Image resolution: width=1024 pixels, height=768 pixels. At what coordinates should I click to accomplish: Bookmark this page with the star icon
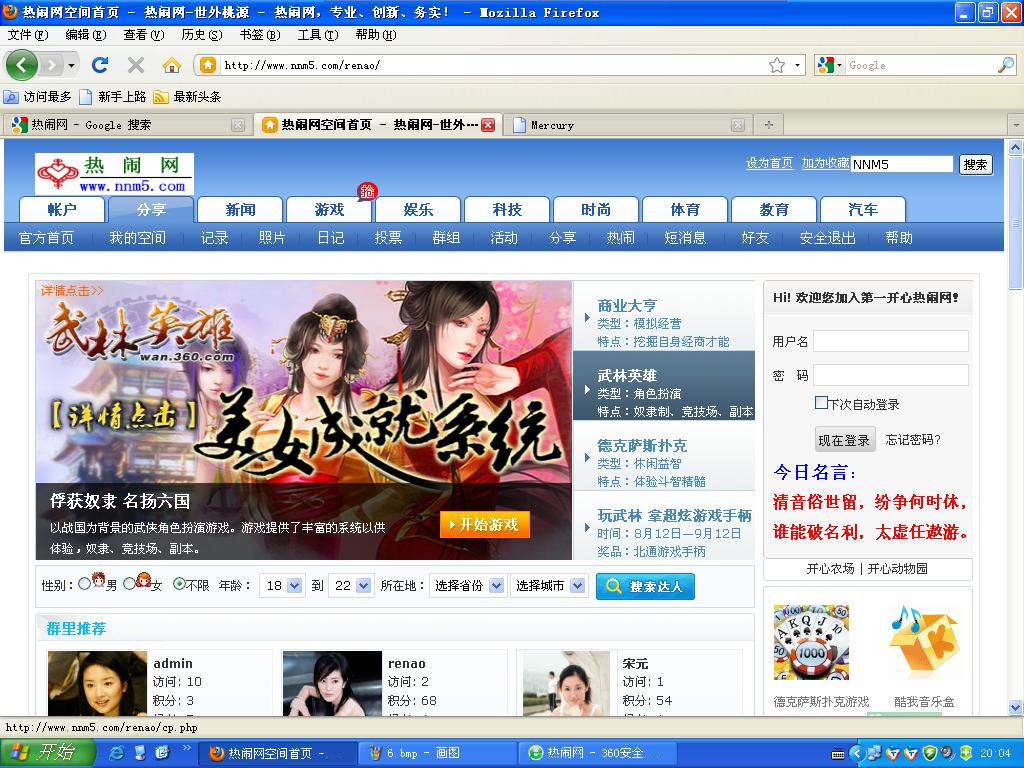point(776,65)
